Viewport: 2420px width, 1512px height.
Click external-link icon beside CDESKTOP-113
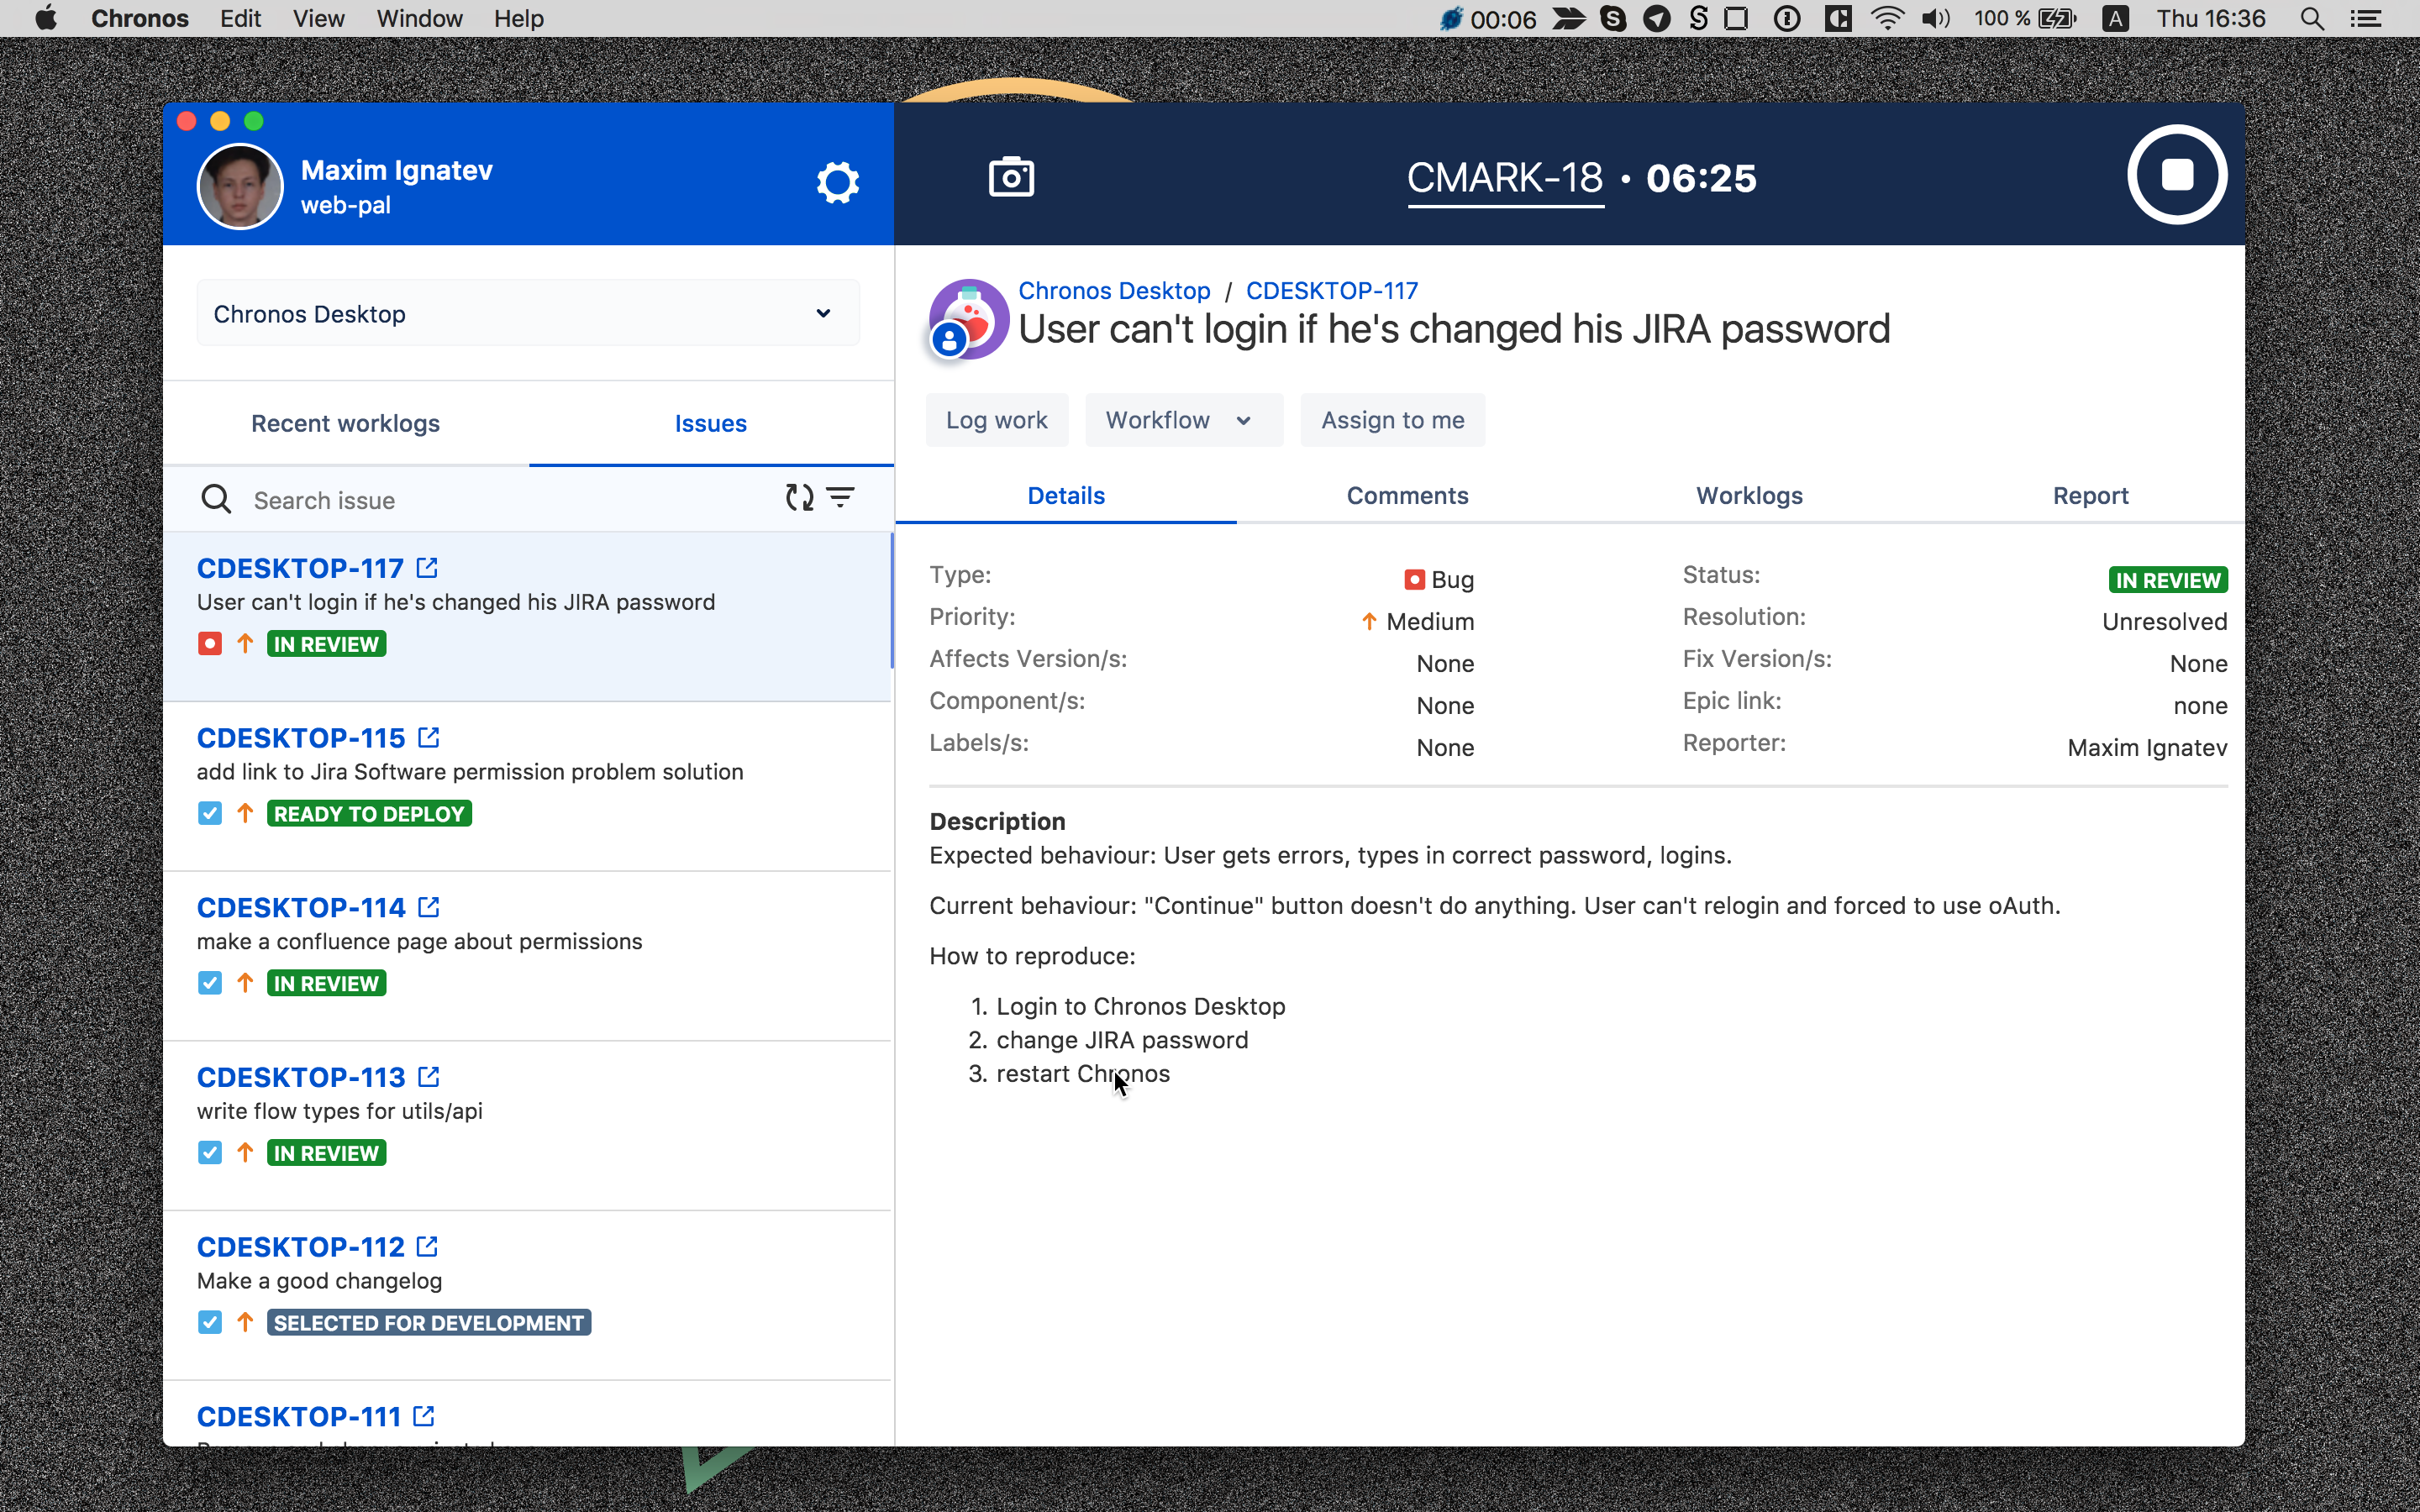(429, 1077)
